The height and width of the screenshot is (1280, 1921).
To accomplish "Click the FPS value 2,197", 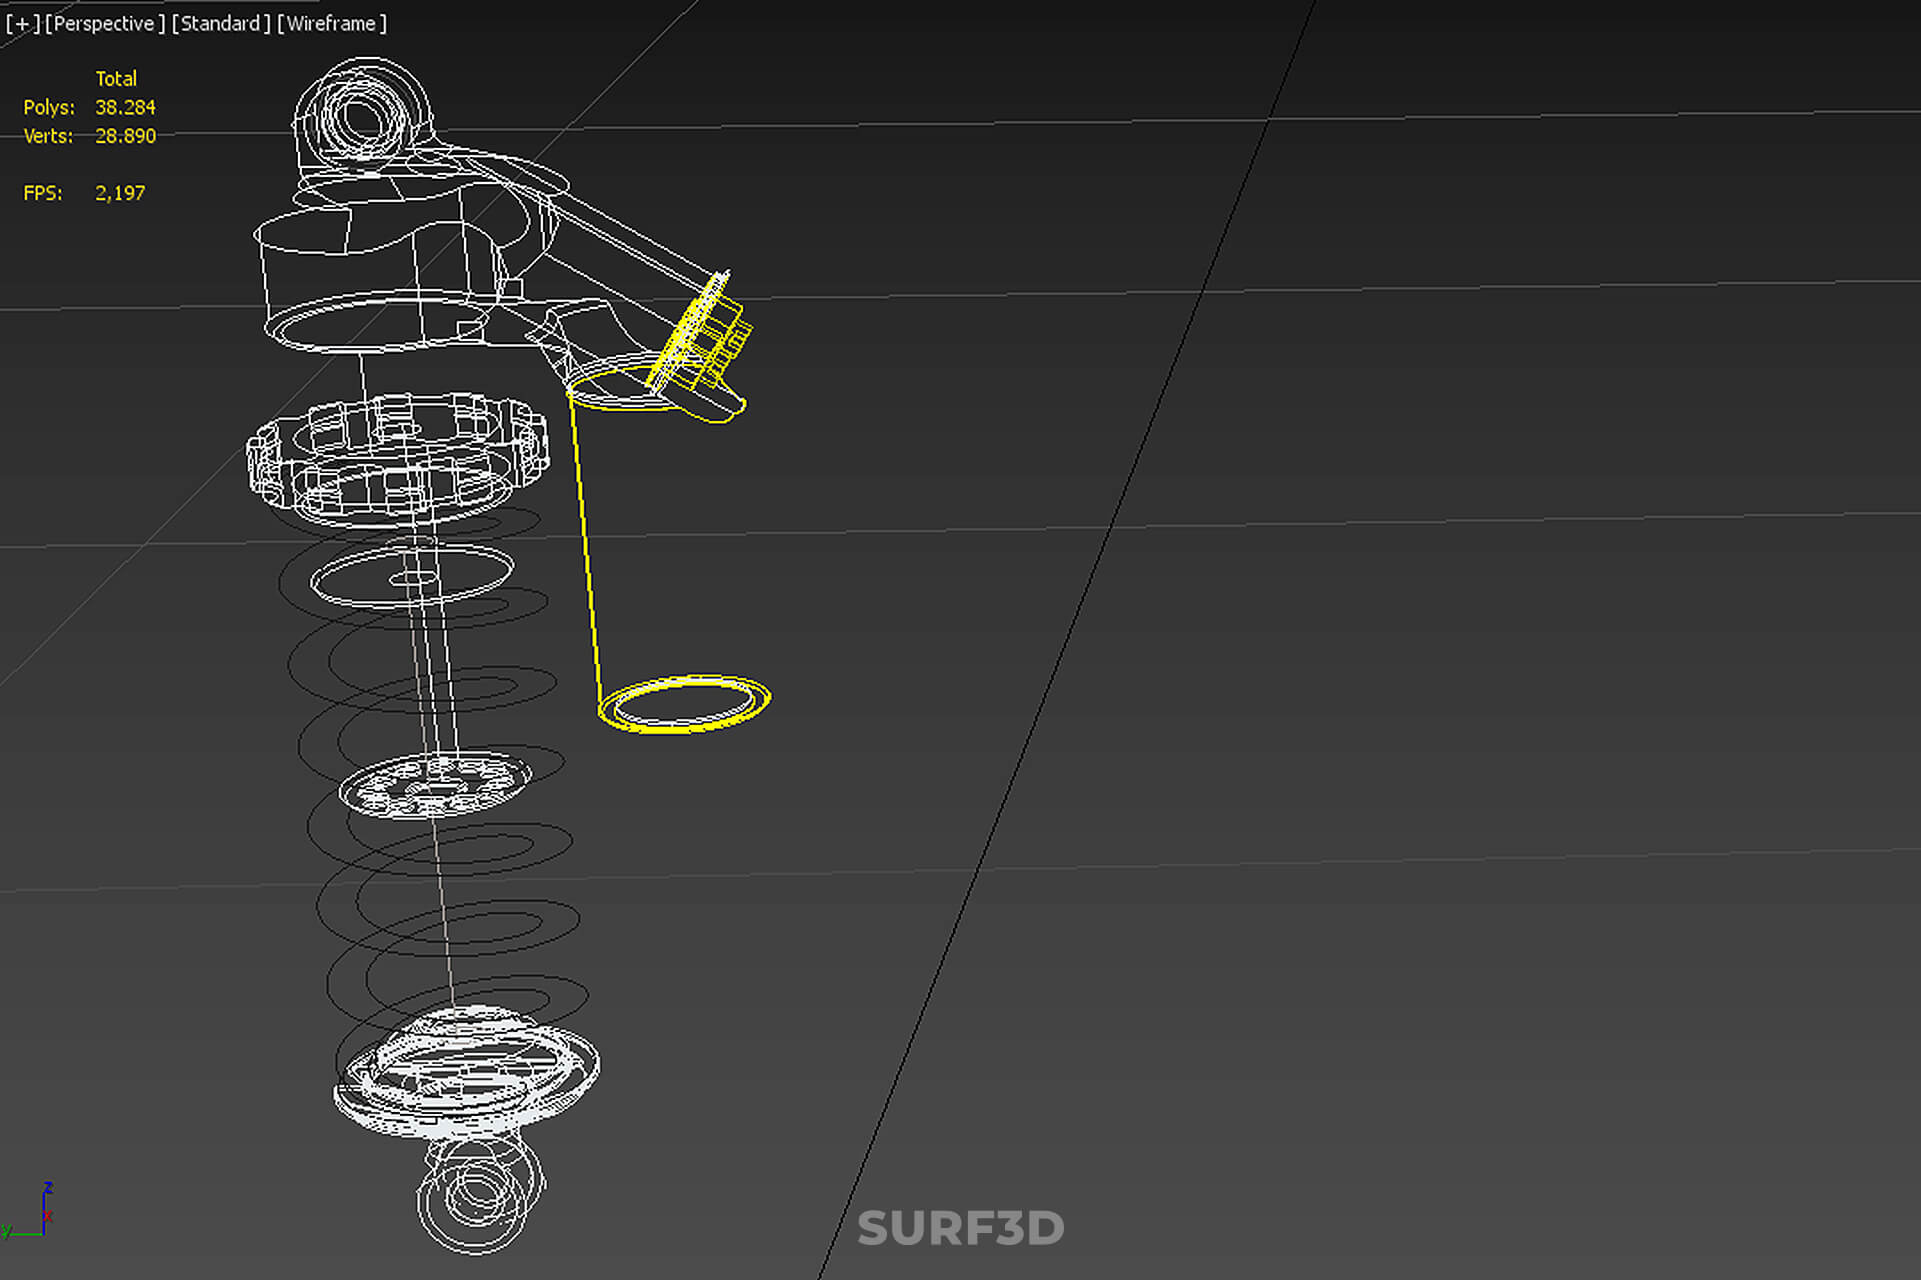I will (x=120, y=193).
